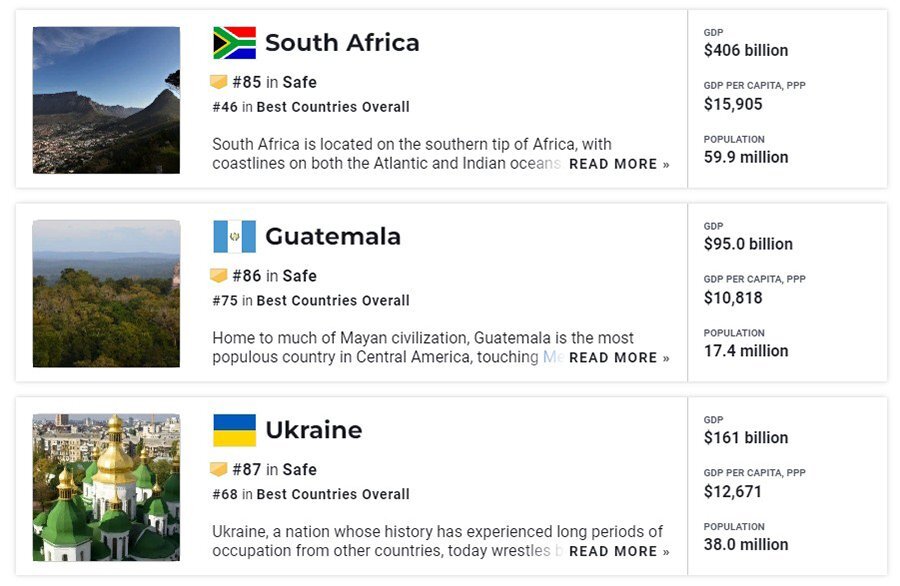Expand Ukraine description via READ MORE
The image size is (900, 586).
coord(619,551)
